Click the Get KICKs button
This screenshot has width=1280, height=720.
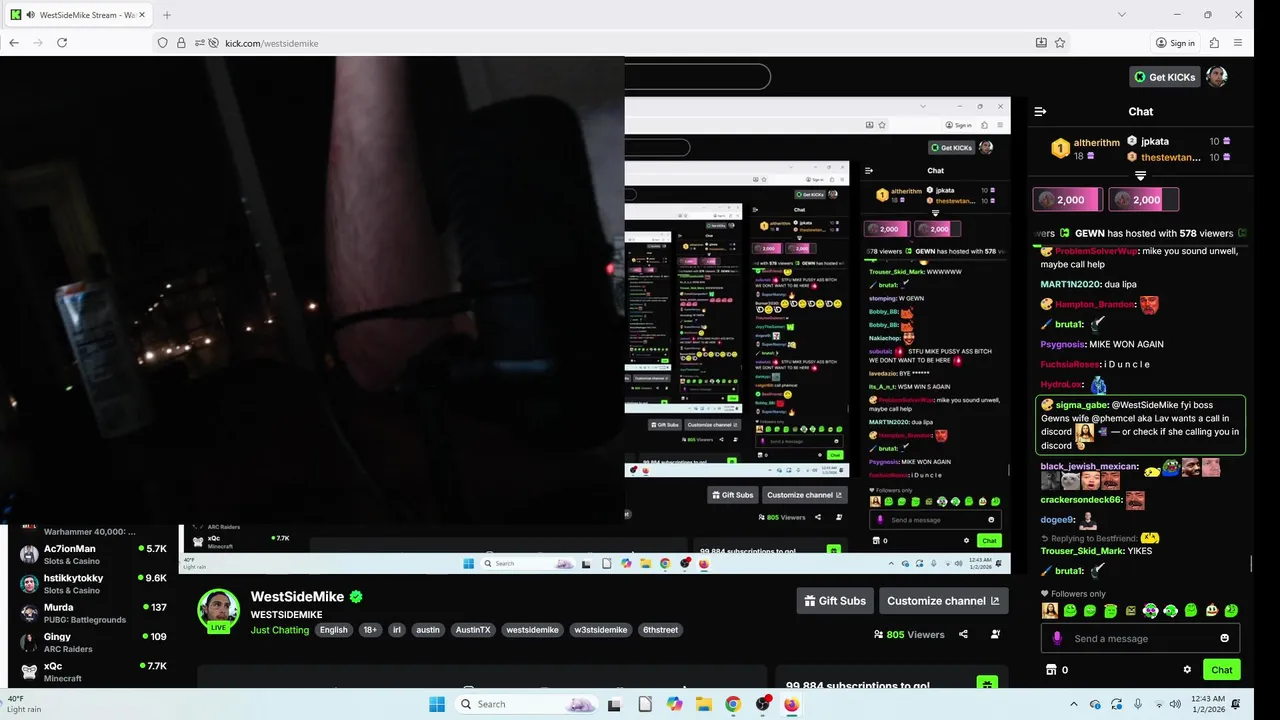1165,77
